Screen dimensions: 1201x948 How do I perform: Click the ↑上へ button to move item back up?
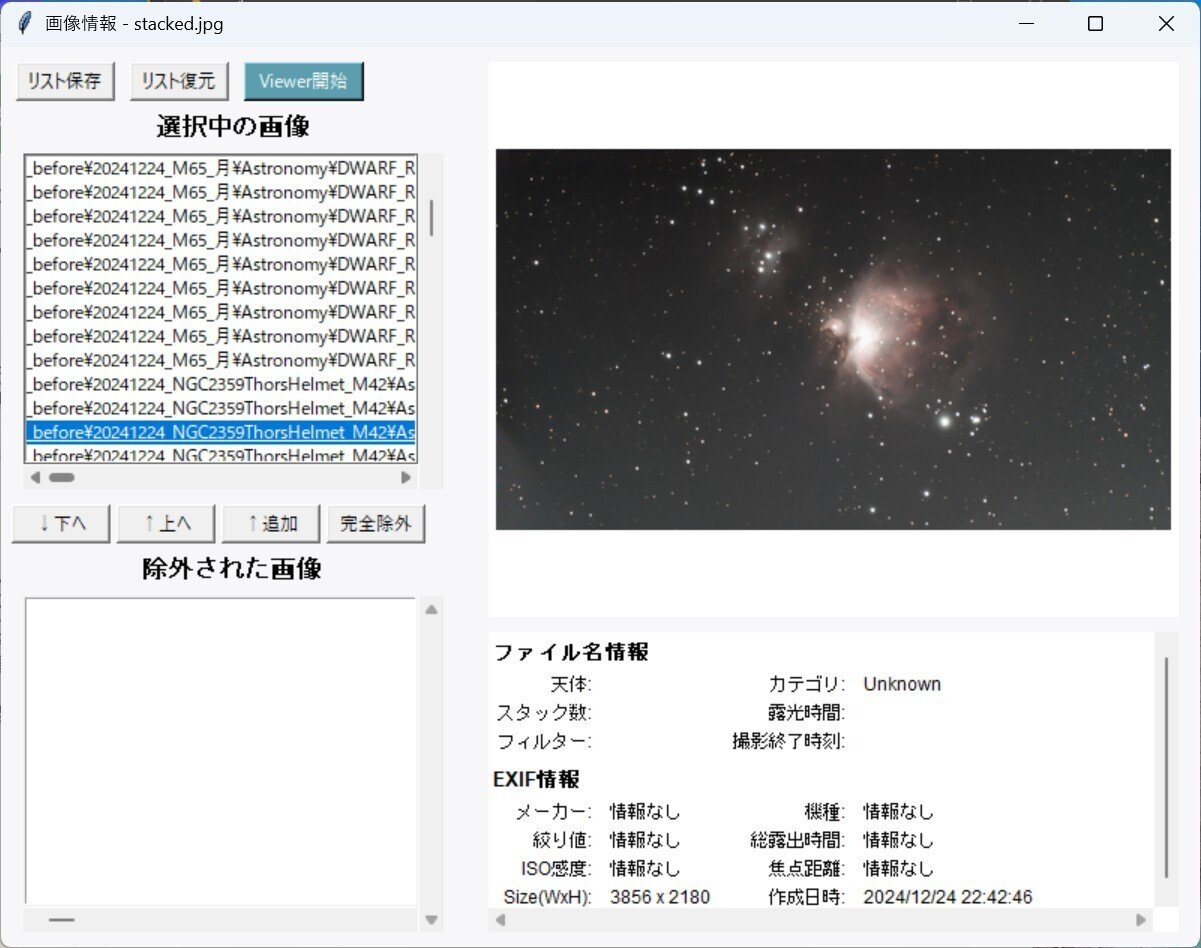tap(166, 523)
